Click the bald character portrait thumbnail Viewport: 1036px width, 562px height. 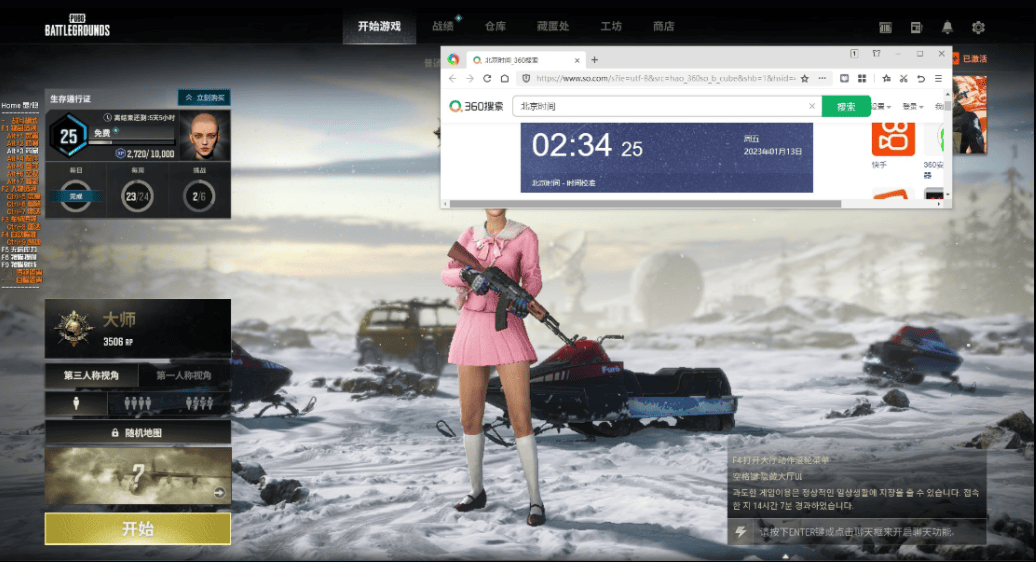coord(205,136)
